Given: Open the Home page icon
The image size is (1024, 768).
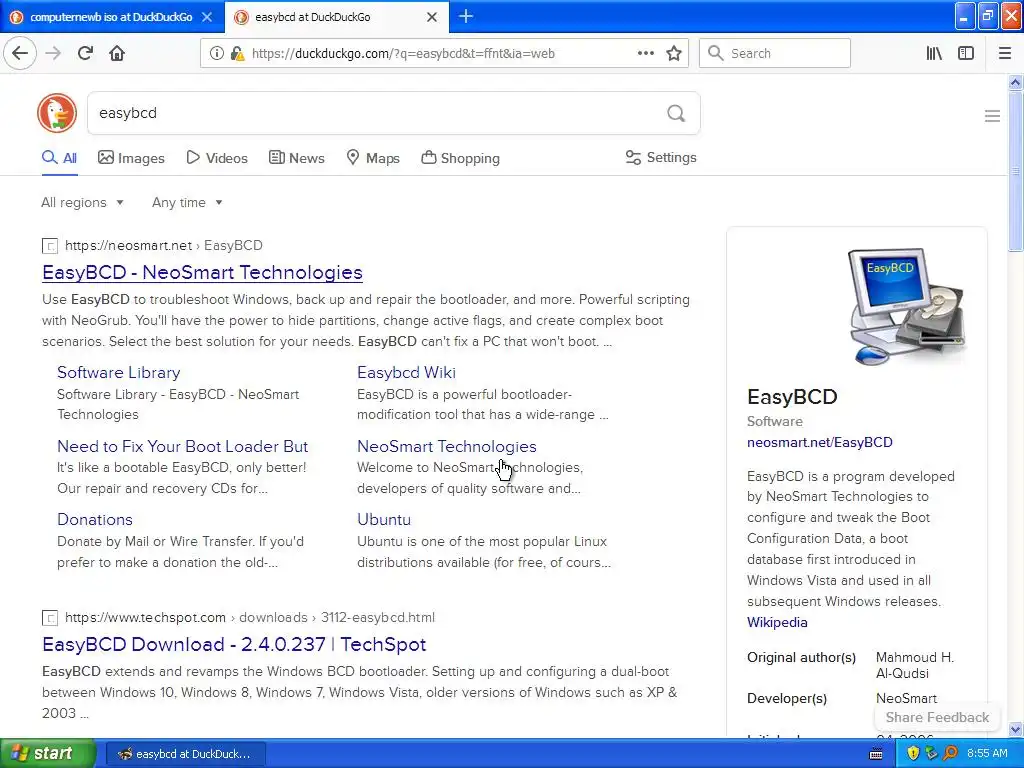Looking at the screenshot, I should click(x=117, y=54).
